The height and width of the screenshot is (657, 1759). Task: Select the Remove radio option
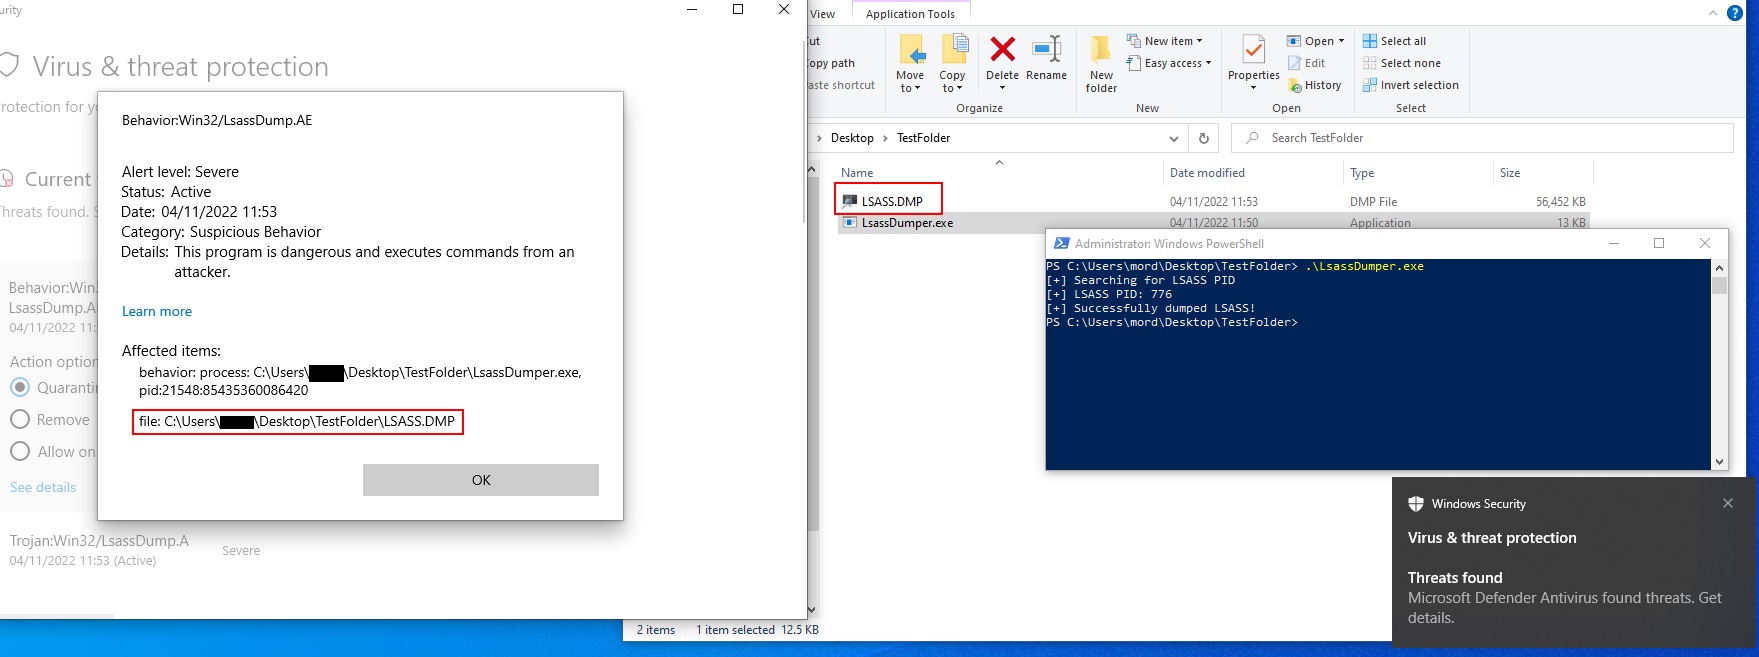(20, 420)
